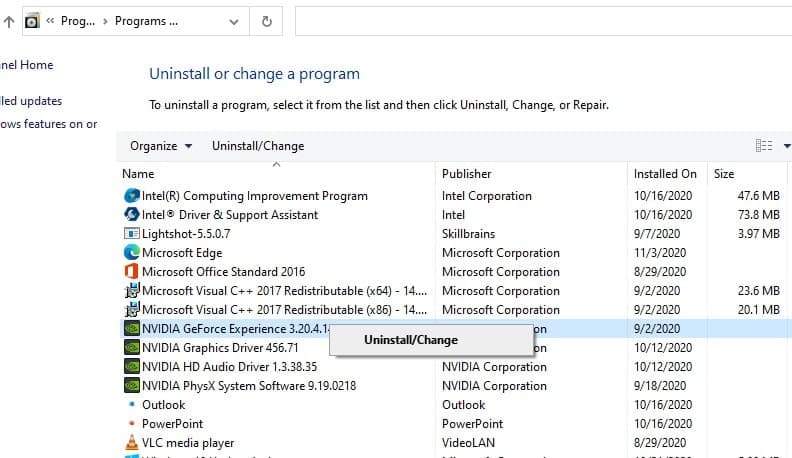Click Visual C++ 2017 x86 installer icon
This screenshot has height=458, width=792.
pos(132,309)
